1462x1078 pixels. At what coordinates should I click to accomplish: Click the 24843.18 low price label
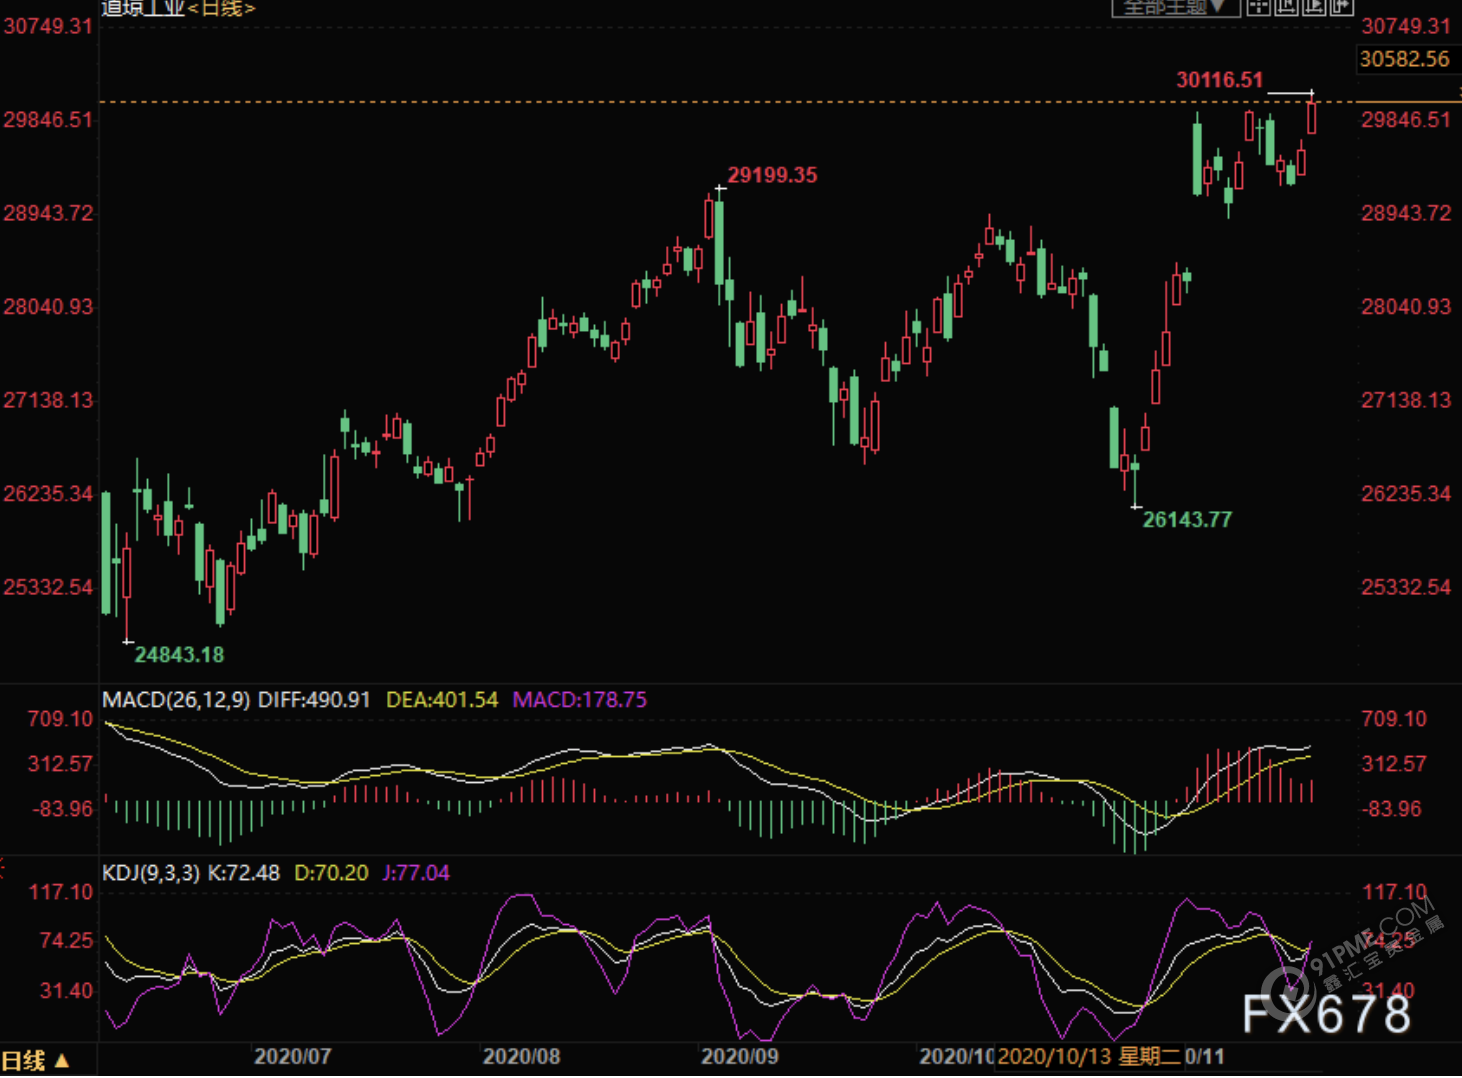coord(179,655)
